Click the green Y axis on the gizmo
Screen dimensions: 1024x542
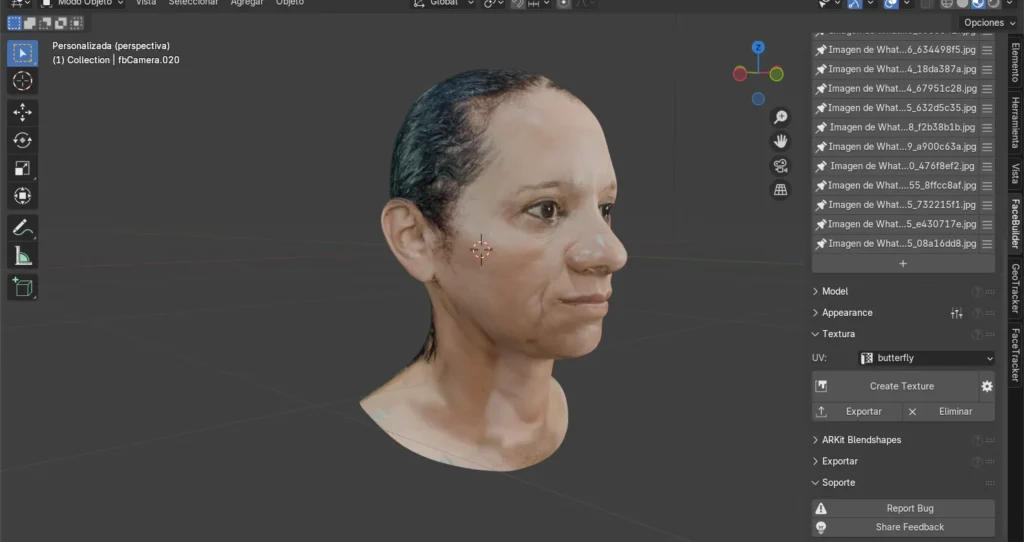point(776,74)
